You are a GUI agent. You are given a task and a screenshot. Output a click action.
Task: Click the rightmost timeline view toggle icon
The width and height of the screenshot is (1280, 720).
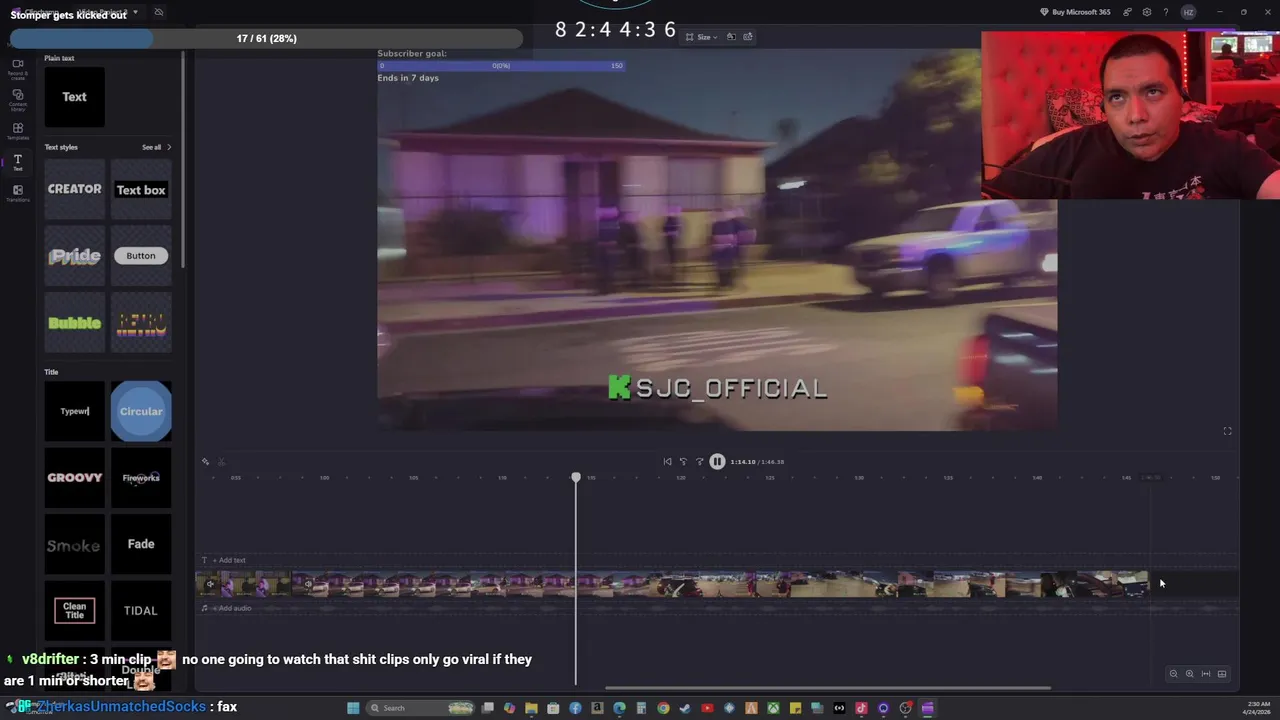click(1222, 674)
